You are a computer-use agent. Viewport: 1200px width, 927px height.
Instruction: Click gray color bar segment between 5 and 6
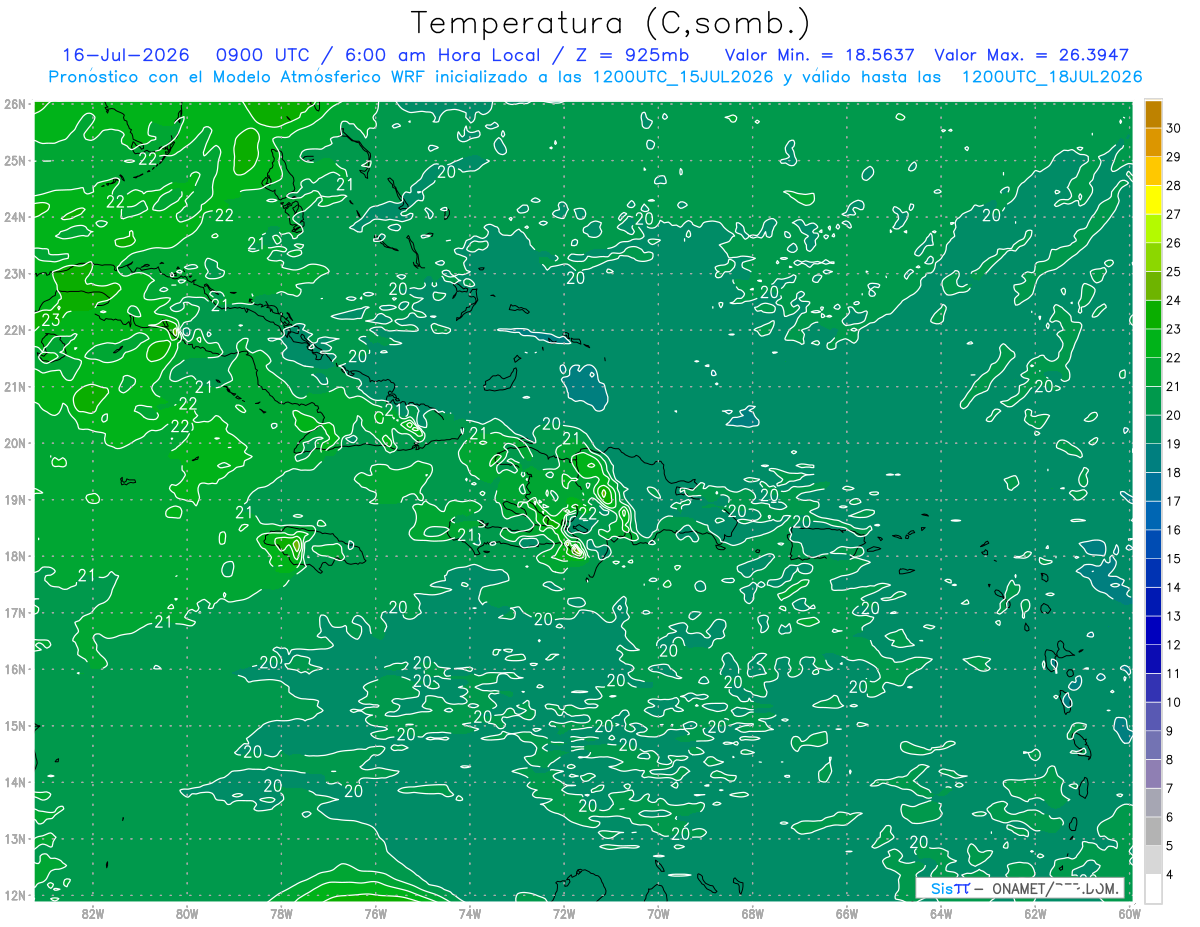1153,831
